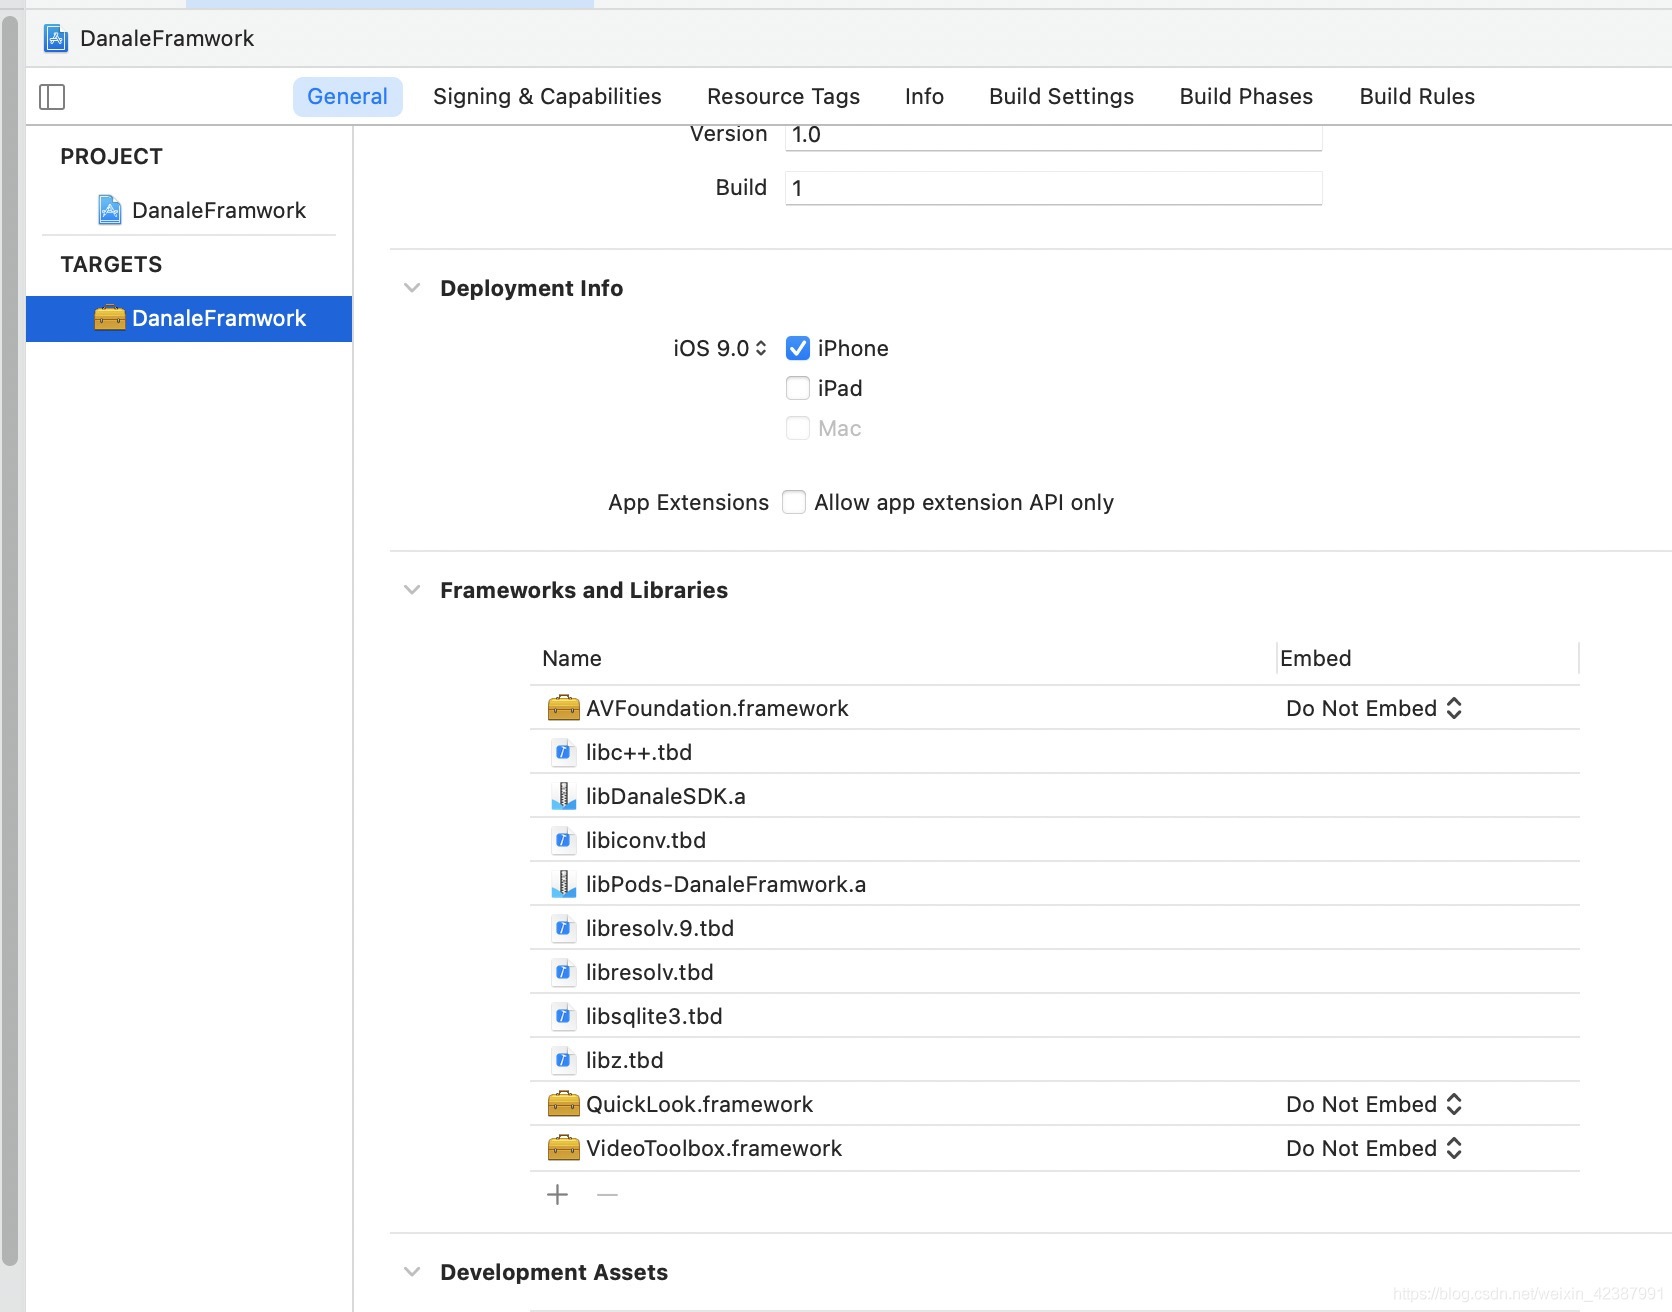The height and width of the screenshot is (1312, 1672).
Task: Select the DanaleFramwork target in sidebar
Action: pyautogui.click(x=189, y=319)
